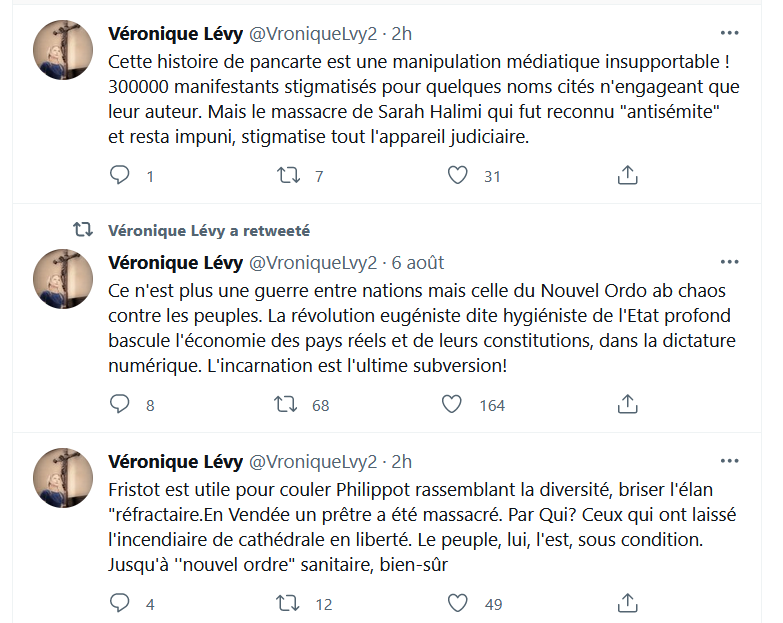Open more options for the 6 août tweet
Screen dimensions: 783x623
730,263
